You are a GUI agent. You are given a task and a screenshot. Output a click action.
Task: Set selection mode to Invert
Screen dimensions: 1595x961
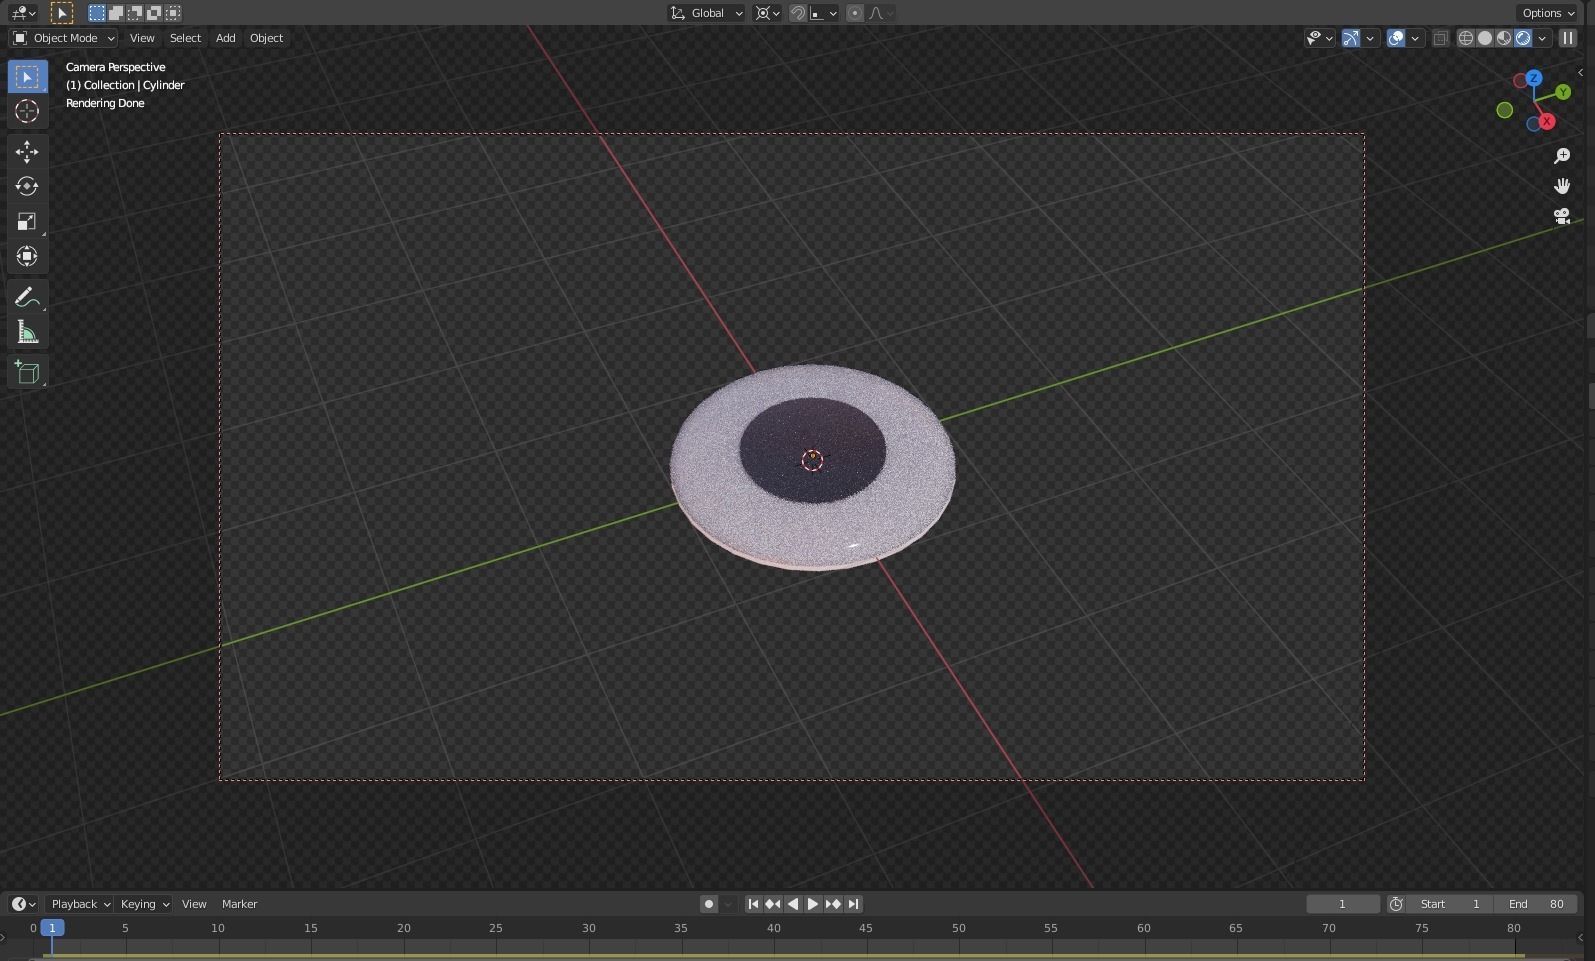(x=154, y=13)
